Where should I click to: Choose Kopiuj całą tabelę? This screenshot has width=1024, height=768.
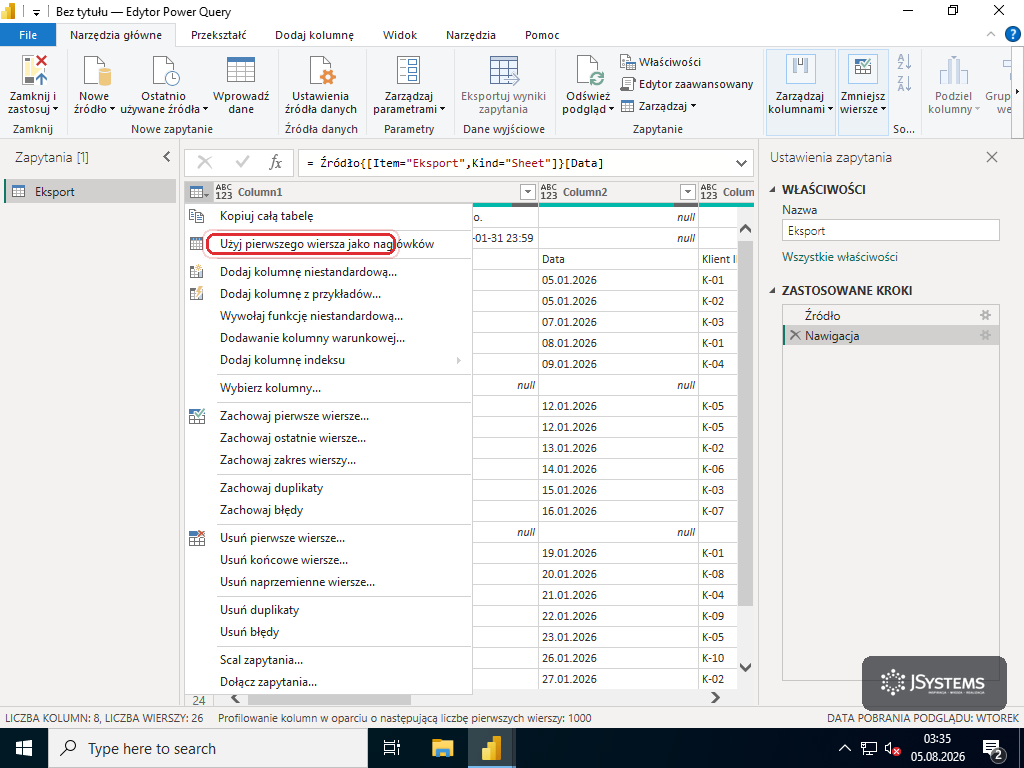(328, 216)
